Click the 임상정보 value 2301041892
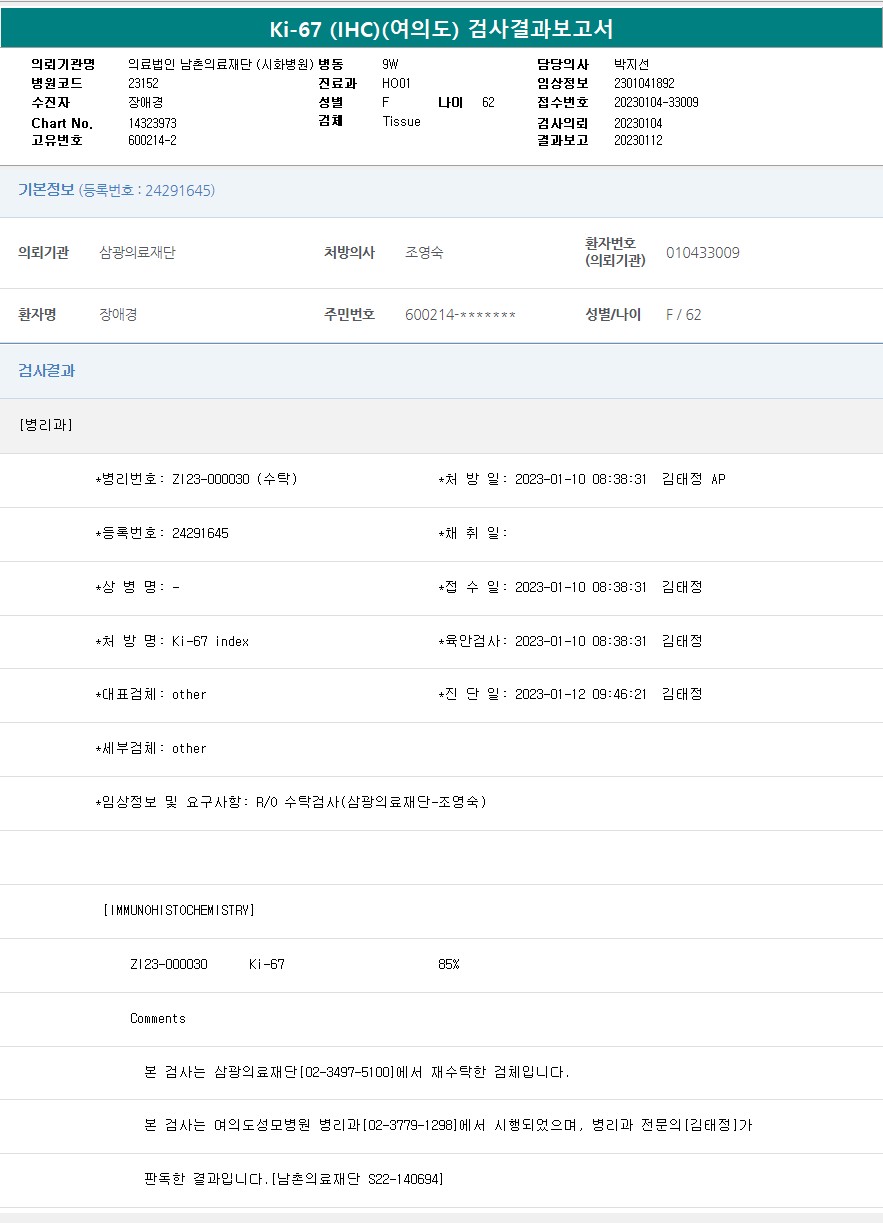The image size is (883, 1223). [x=644, y=84]
